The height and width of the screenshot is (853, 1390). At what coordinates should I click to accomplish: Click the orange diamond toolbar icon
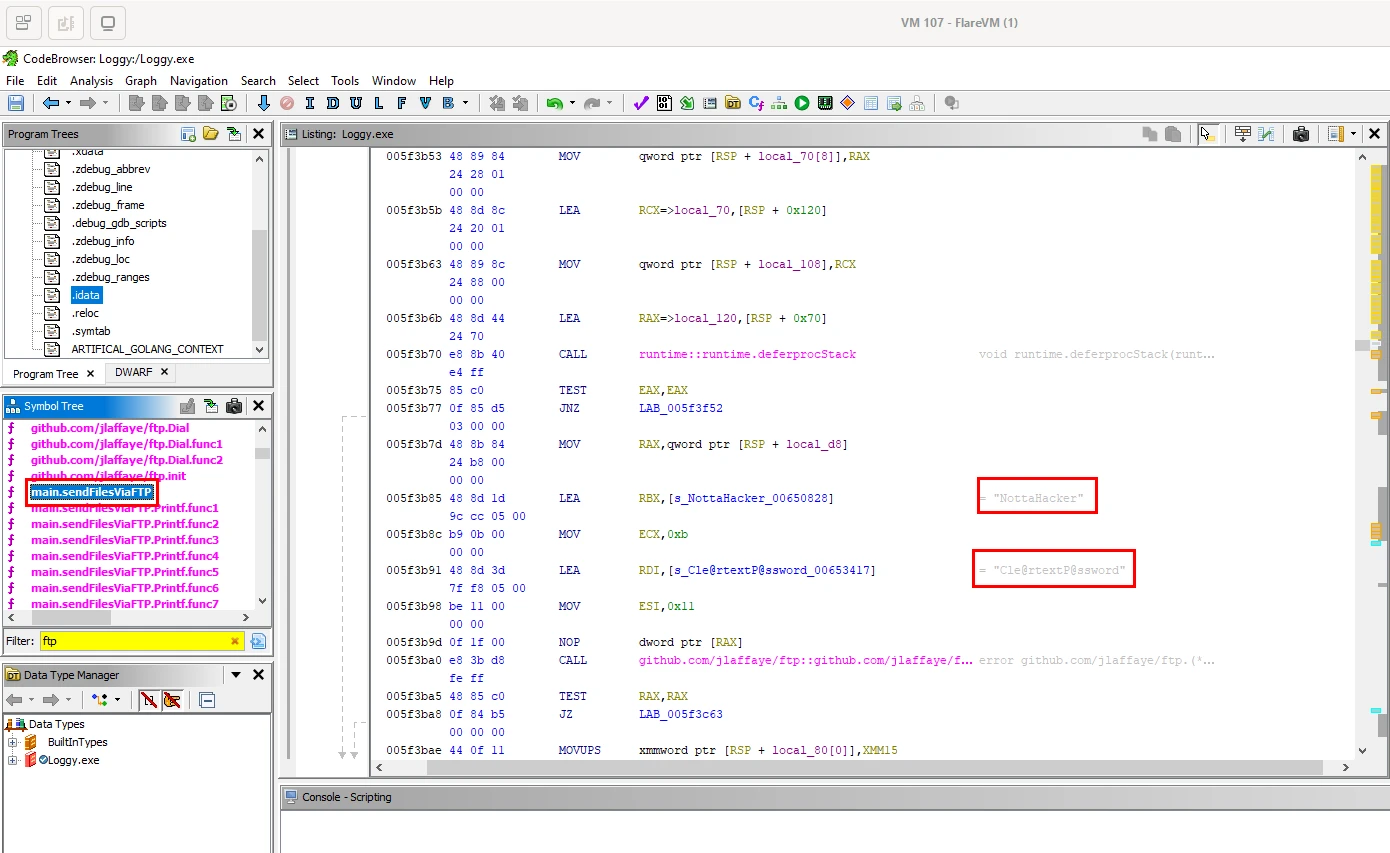tap(848, 103)
